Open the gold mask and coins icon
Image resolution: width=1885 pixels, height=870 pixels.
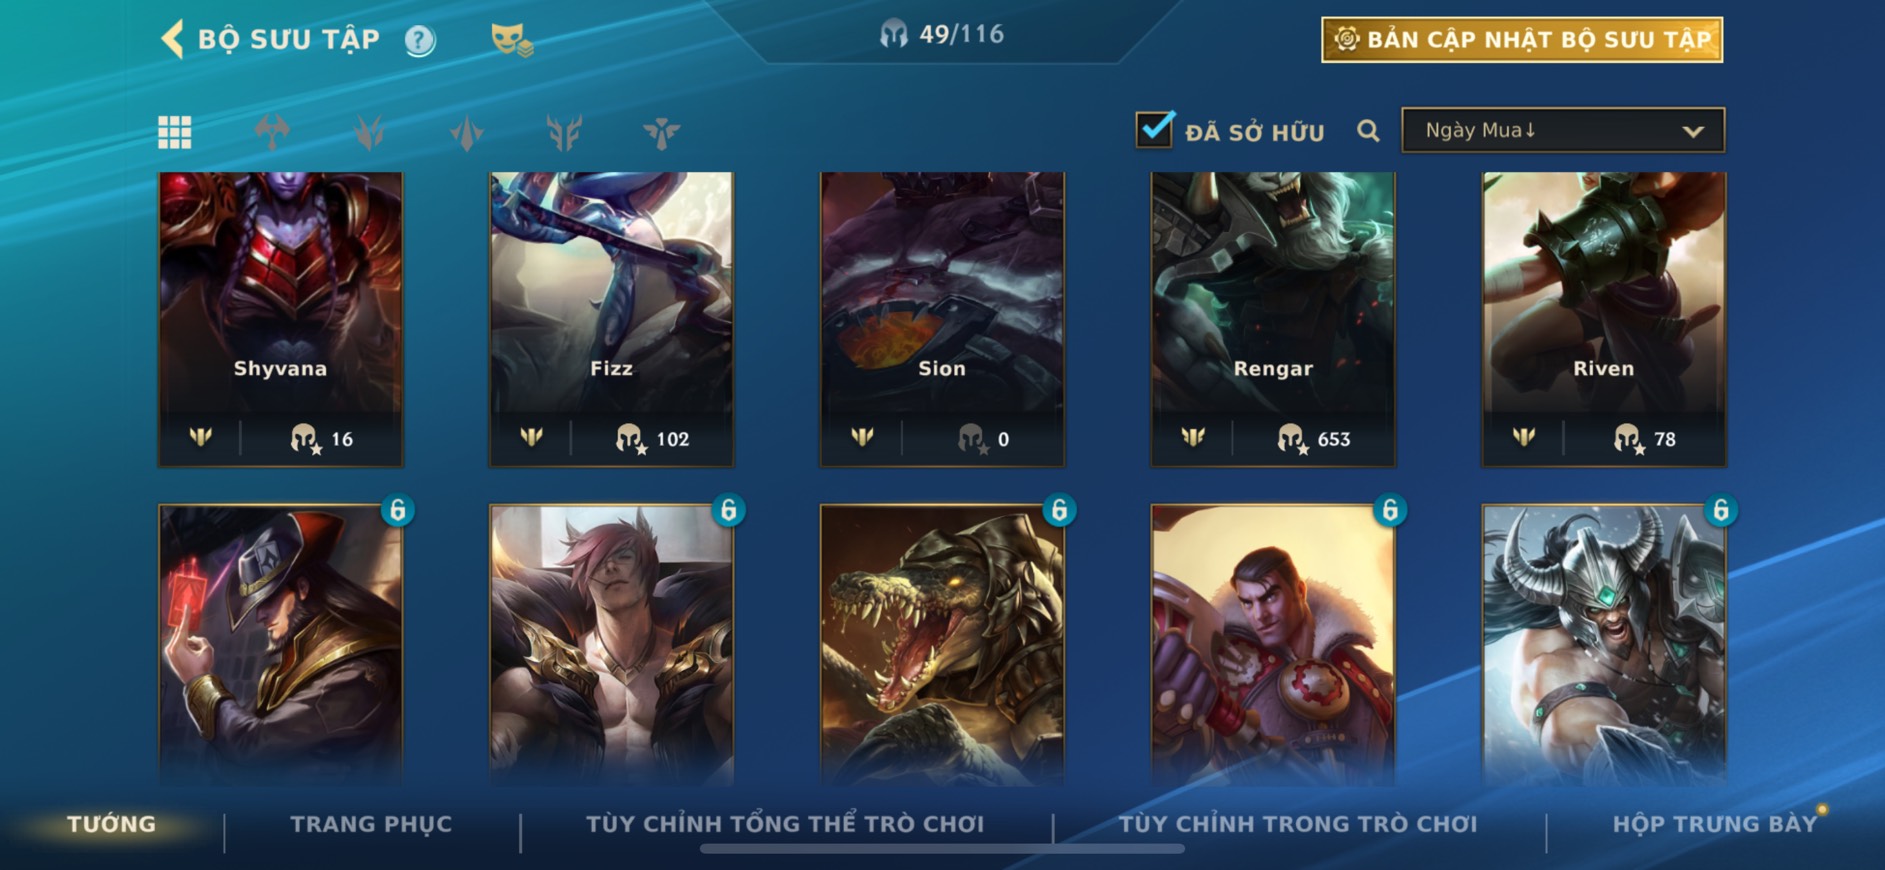(x=511, y=40)
